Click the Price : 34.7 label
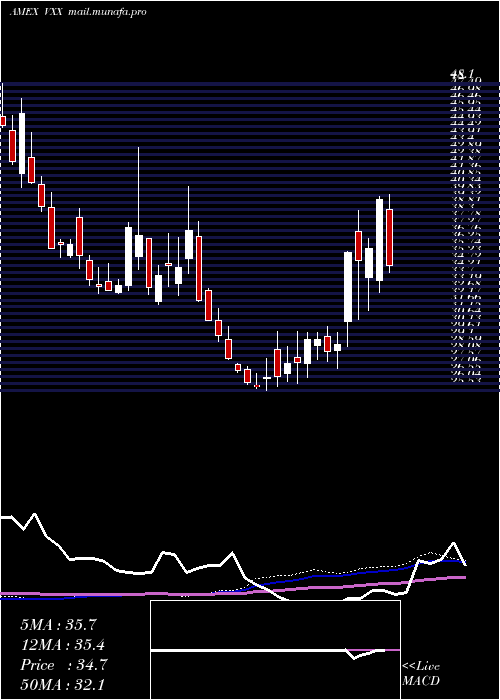Image resolution: width=500 pixels, height=700 pixels. click(63, 665)
